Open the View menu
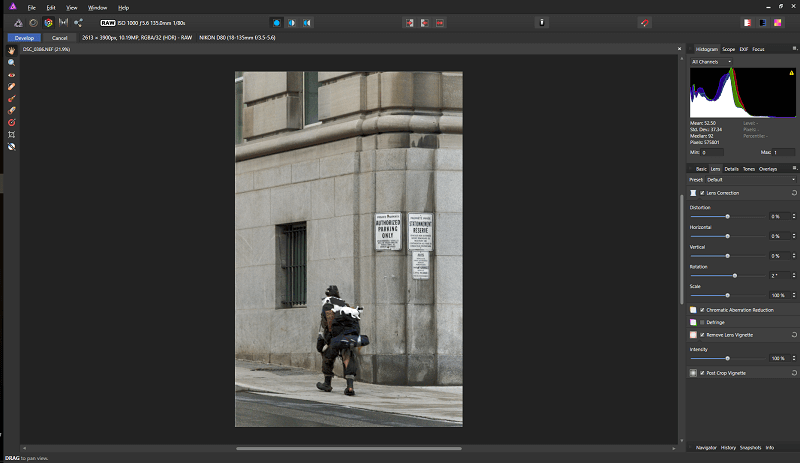This screenshot has height=463, width=800. pos(72,8)
